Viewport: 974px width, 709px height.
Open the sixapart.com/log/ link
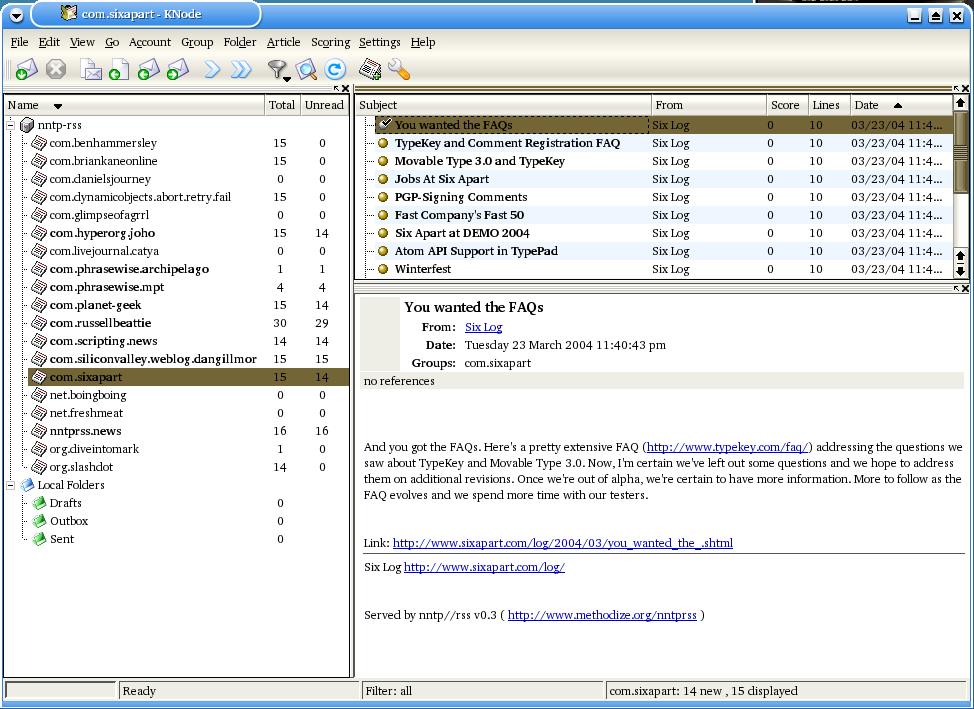pyautogui.click(x=484, y=567)
